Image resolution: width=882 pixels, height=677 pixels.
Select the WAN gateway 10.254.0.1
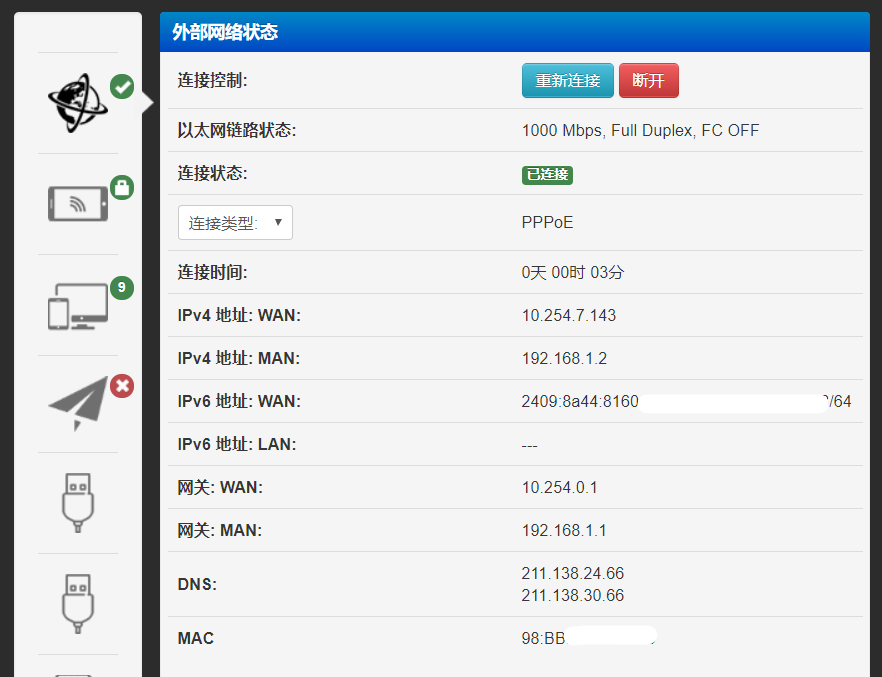pyautogui.click(x=560, y=488)
